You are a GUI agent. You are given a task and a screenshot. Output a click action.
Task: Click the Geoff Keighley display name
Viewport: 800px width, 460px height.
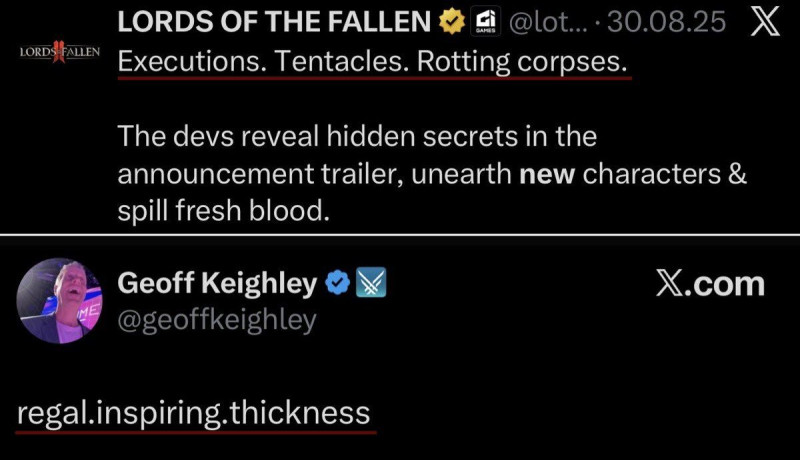(217, 284)
